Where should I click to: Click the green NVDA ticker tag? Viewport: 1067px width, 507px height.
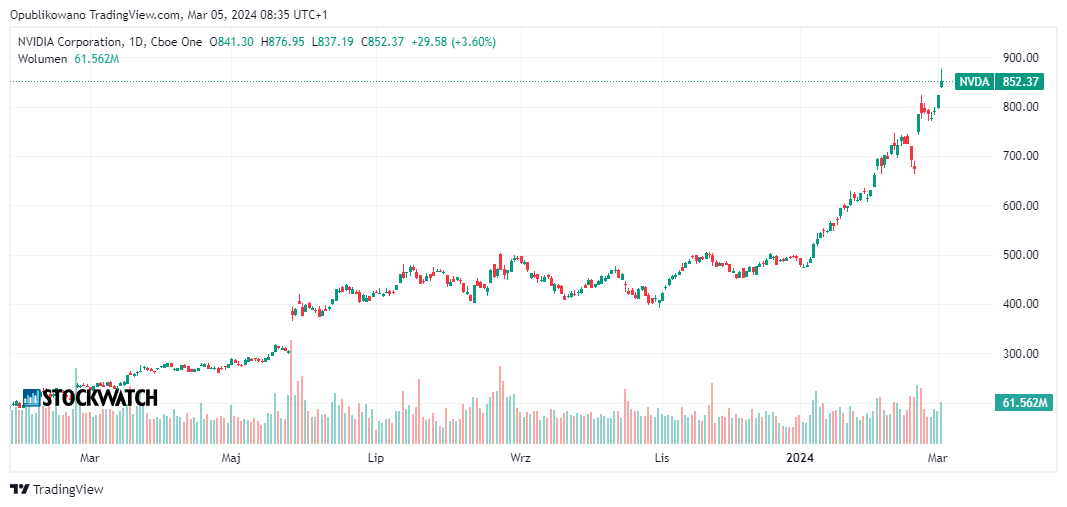click(x=974, y=82)
